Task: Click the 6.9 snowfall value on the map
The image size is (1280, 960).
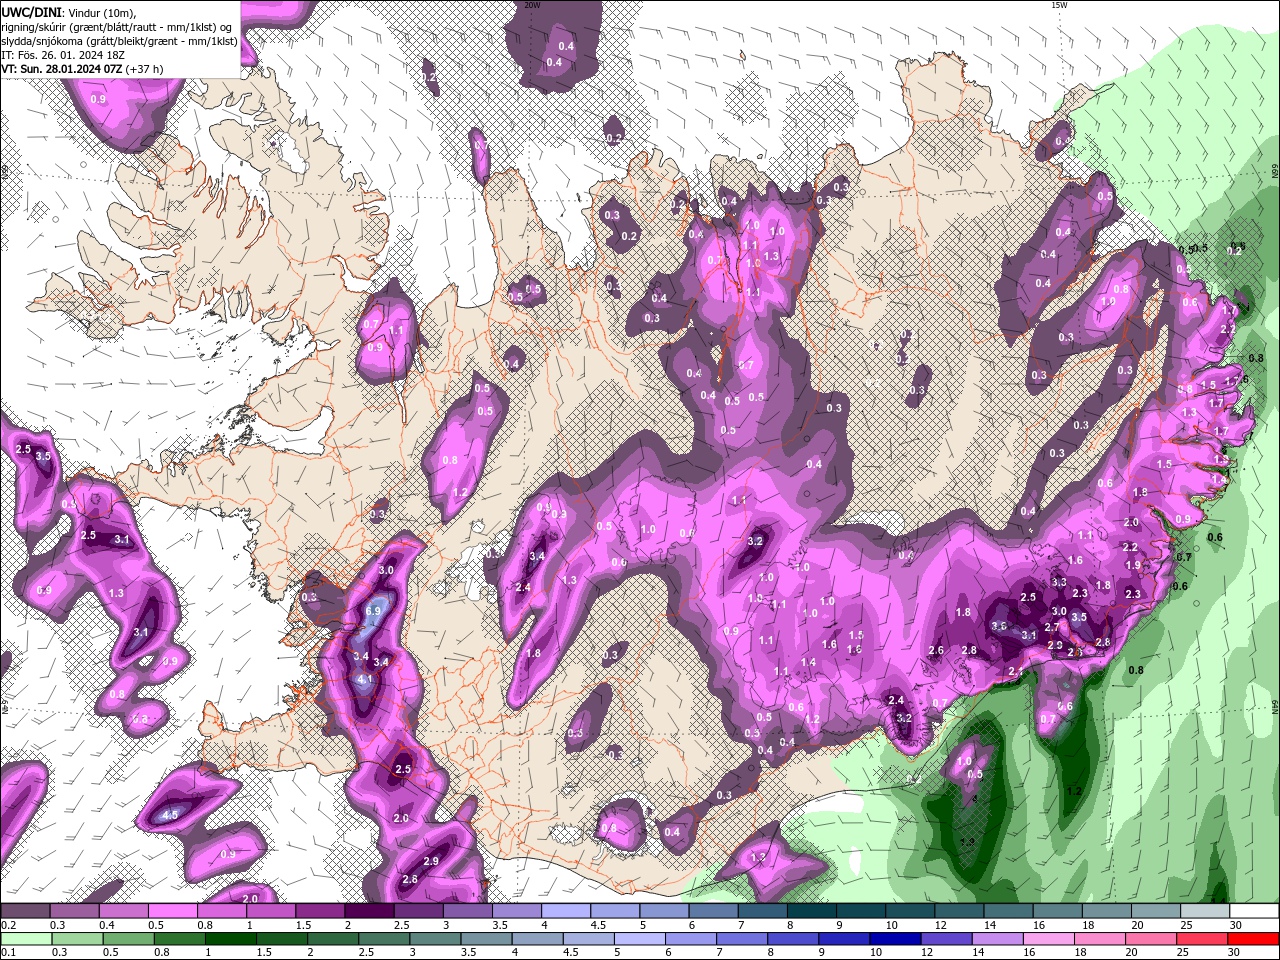Action: click(x=374, y=611)
